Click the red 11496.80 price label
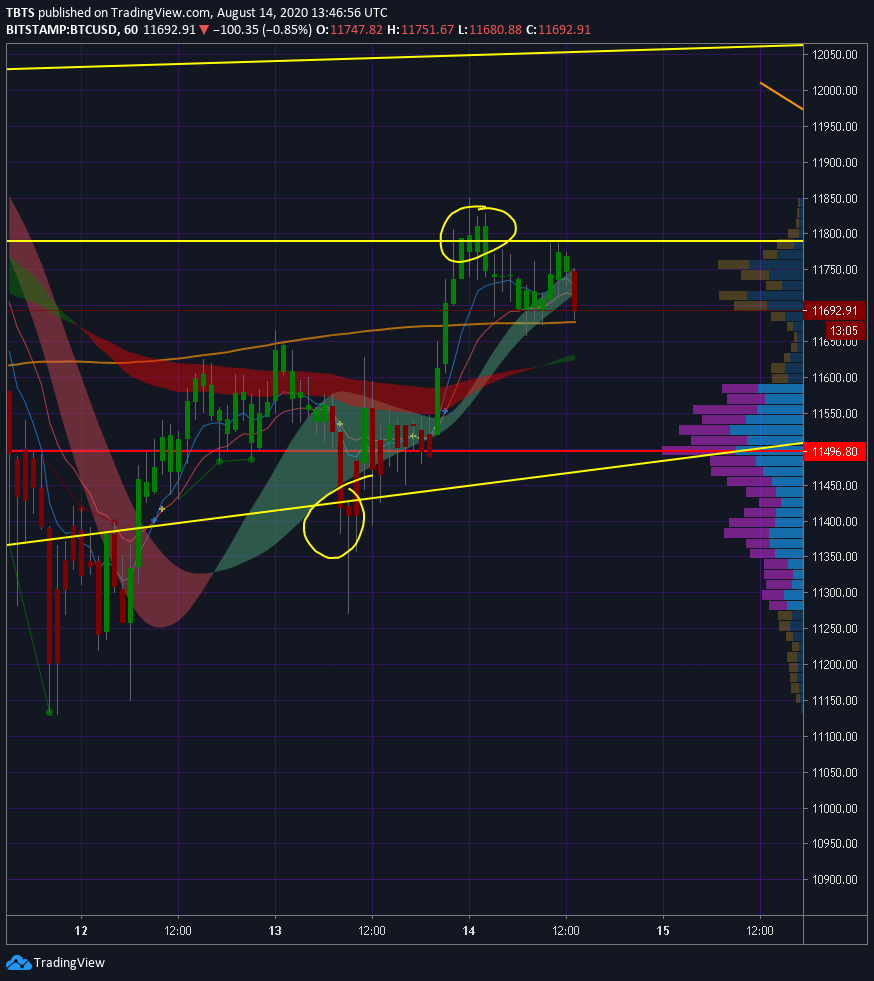Screen dimensions: 874x981 [834, 451]
